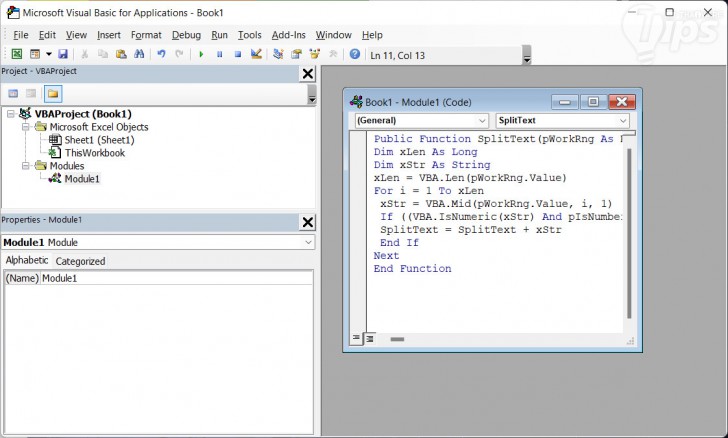Close the Project - VBAProject panel
The image size is (728, 438).
[x=308, y=73]
